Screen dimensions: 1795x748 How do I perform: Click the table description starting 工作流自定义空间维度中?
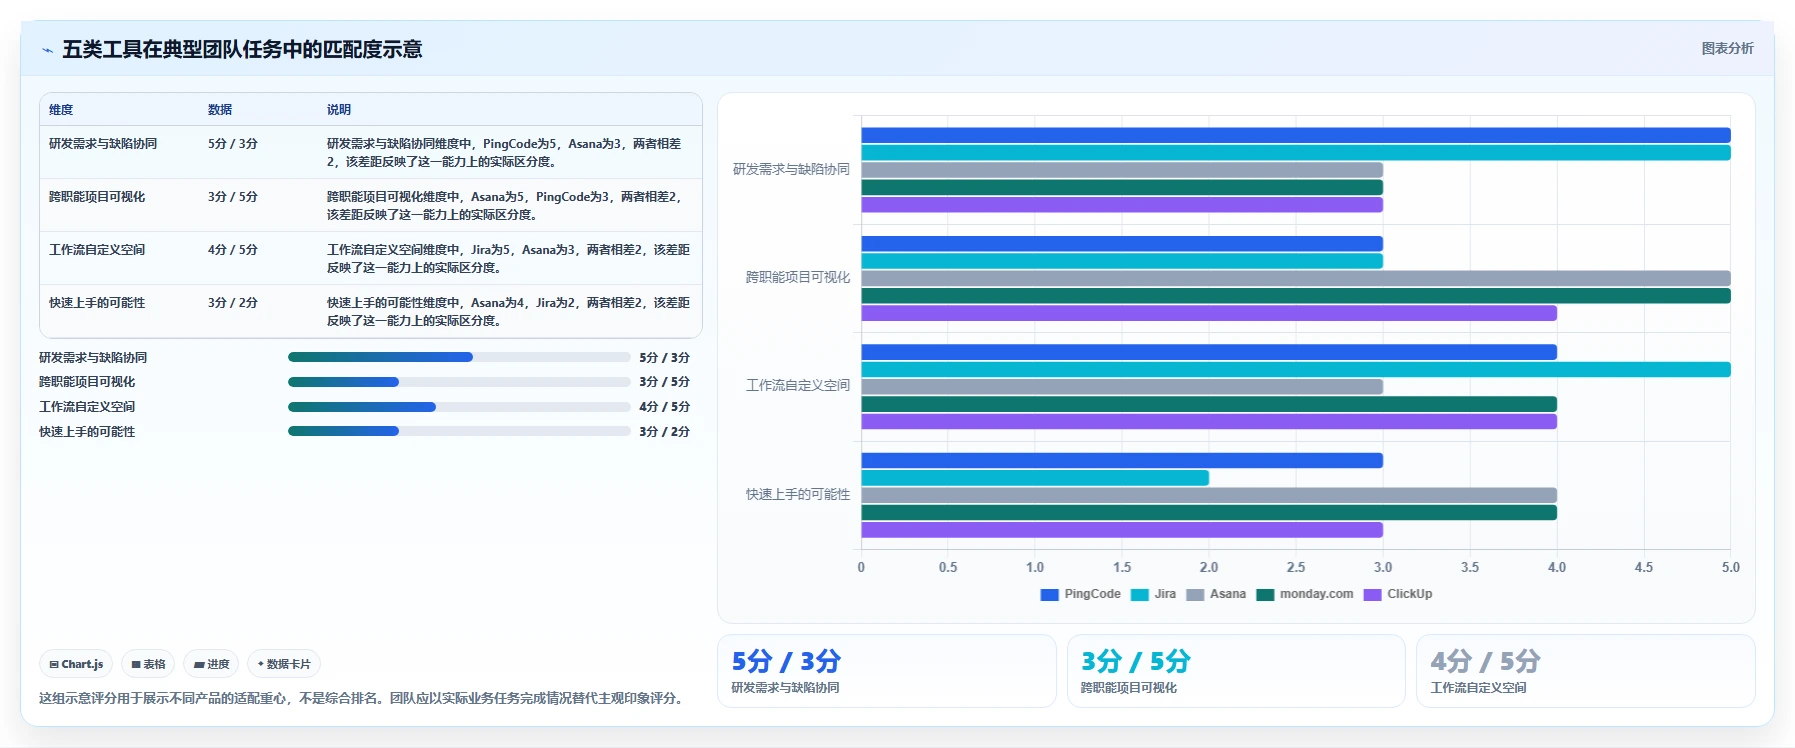point(508,259)
